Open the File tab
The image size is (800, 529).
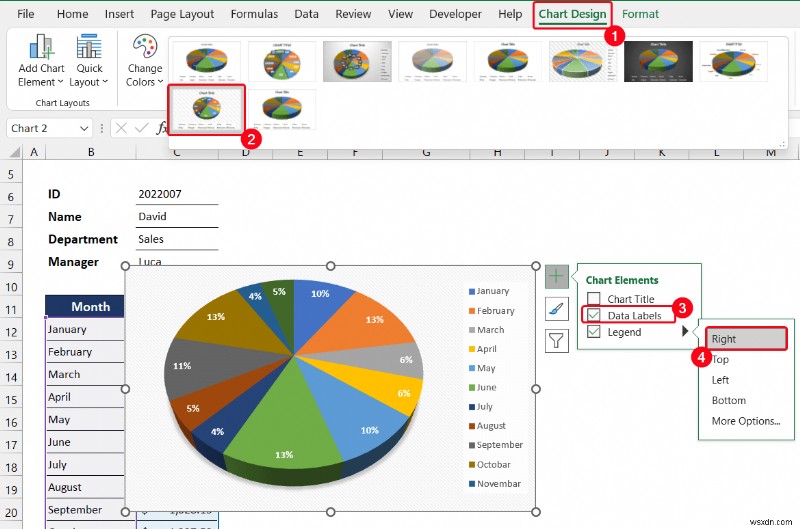coord(26,14)
